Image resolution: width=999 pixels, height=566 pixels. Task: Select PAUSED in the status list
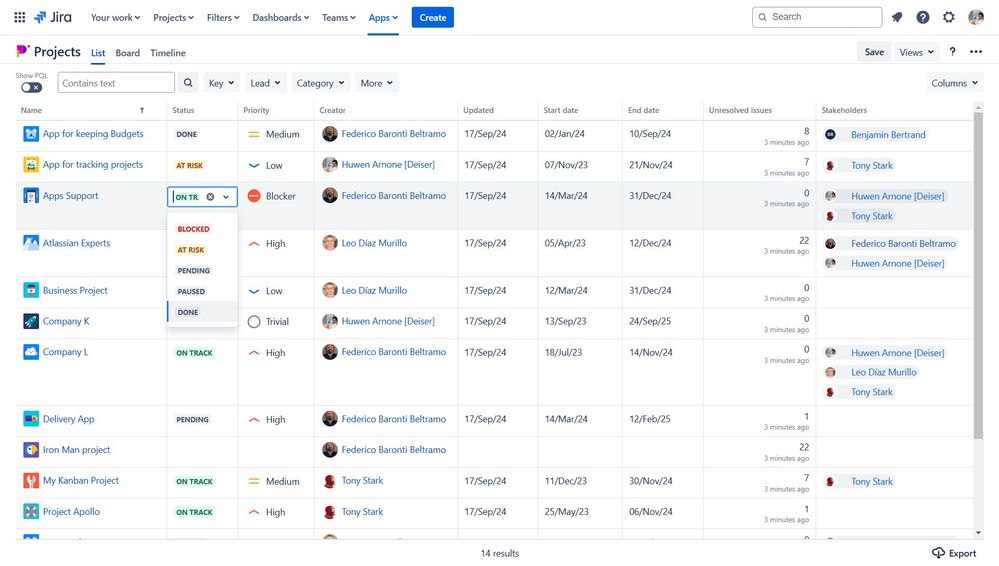coord(191,291)
